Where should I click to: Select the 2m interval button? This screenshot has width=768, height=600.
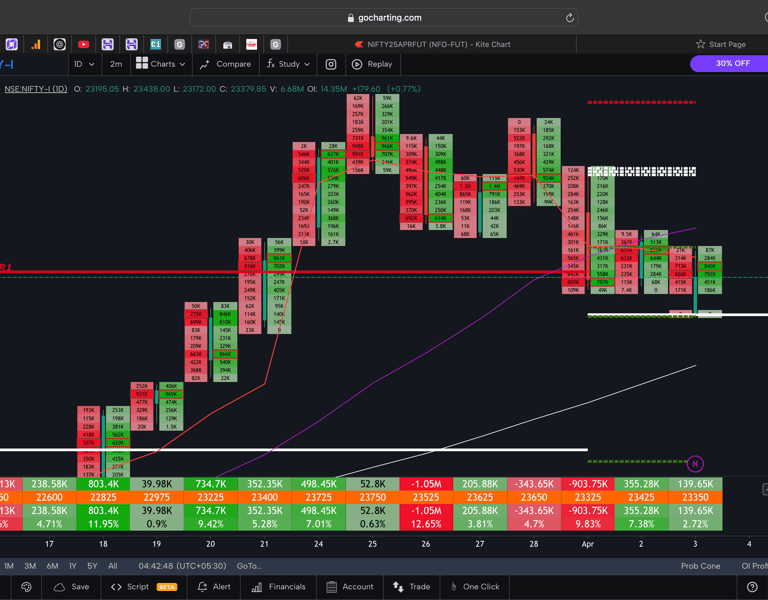pos(116,64)
